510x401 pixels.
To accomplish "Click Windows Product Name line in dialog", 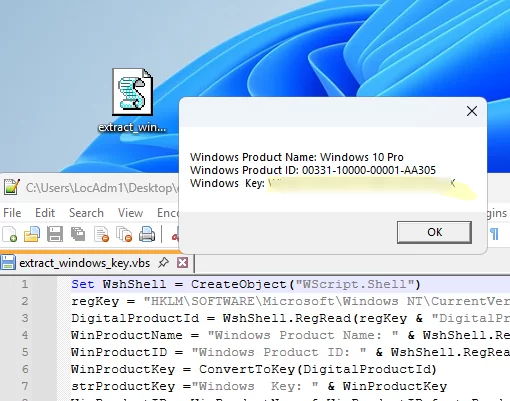I will click(297, 157).
